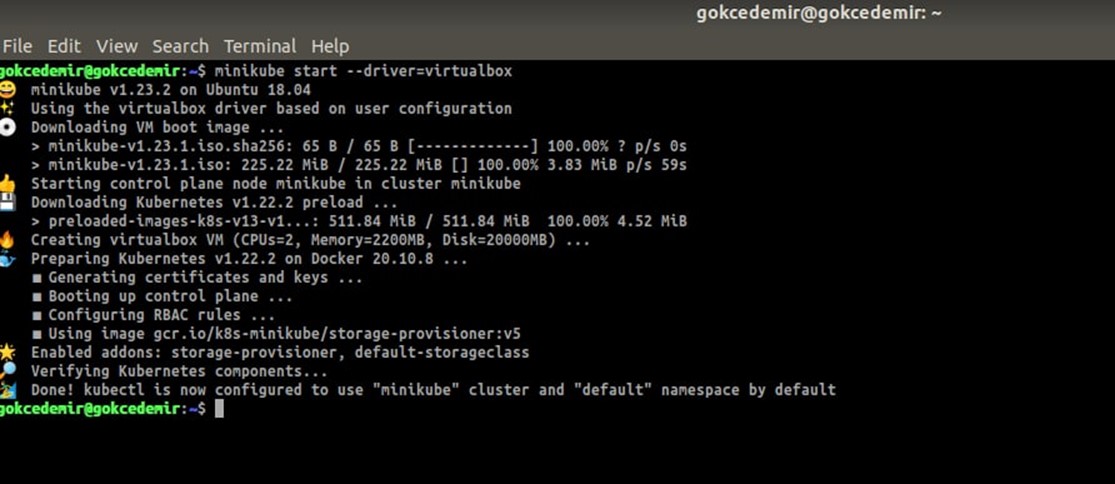Open the Edit menu
Viewport: 1115px width, 484px height.
tap(64, 46)
